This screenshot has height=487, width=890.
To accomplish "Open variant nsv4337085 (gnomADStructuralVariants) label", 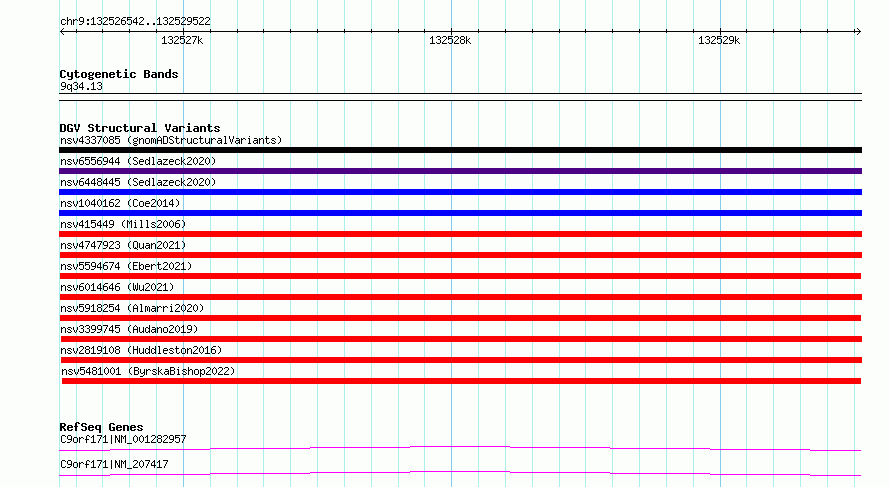I will coord(171,140).
